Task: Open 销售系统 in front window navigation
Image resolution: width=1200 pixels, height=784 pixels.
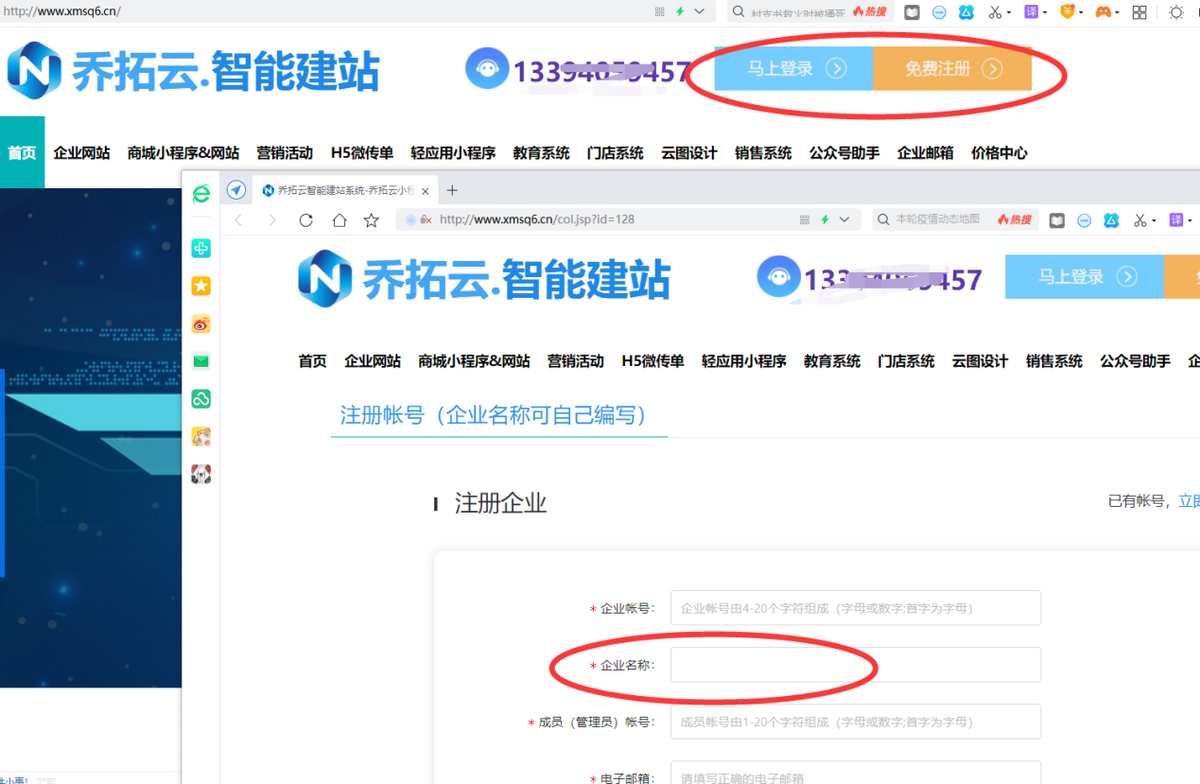Action: point(1054,361)
